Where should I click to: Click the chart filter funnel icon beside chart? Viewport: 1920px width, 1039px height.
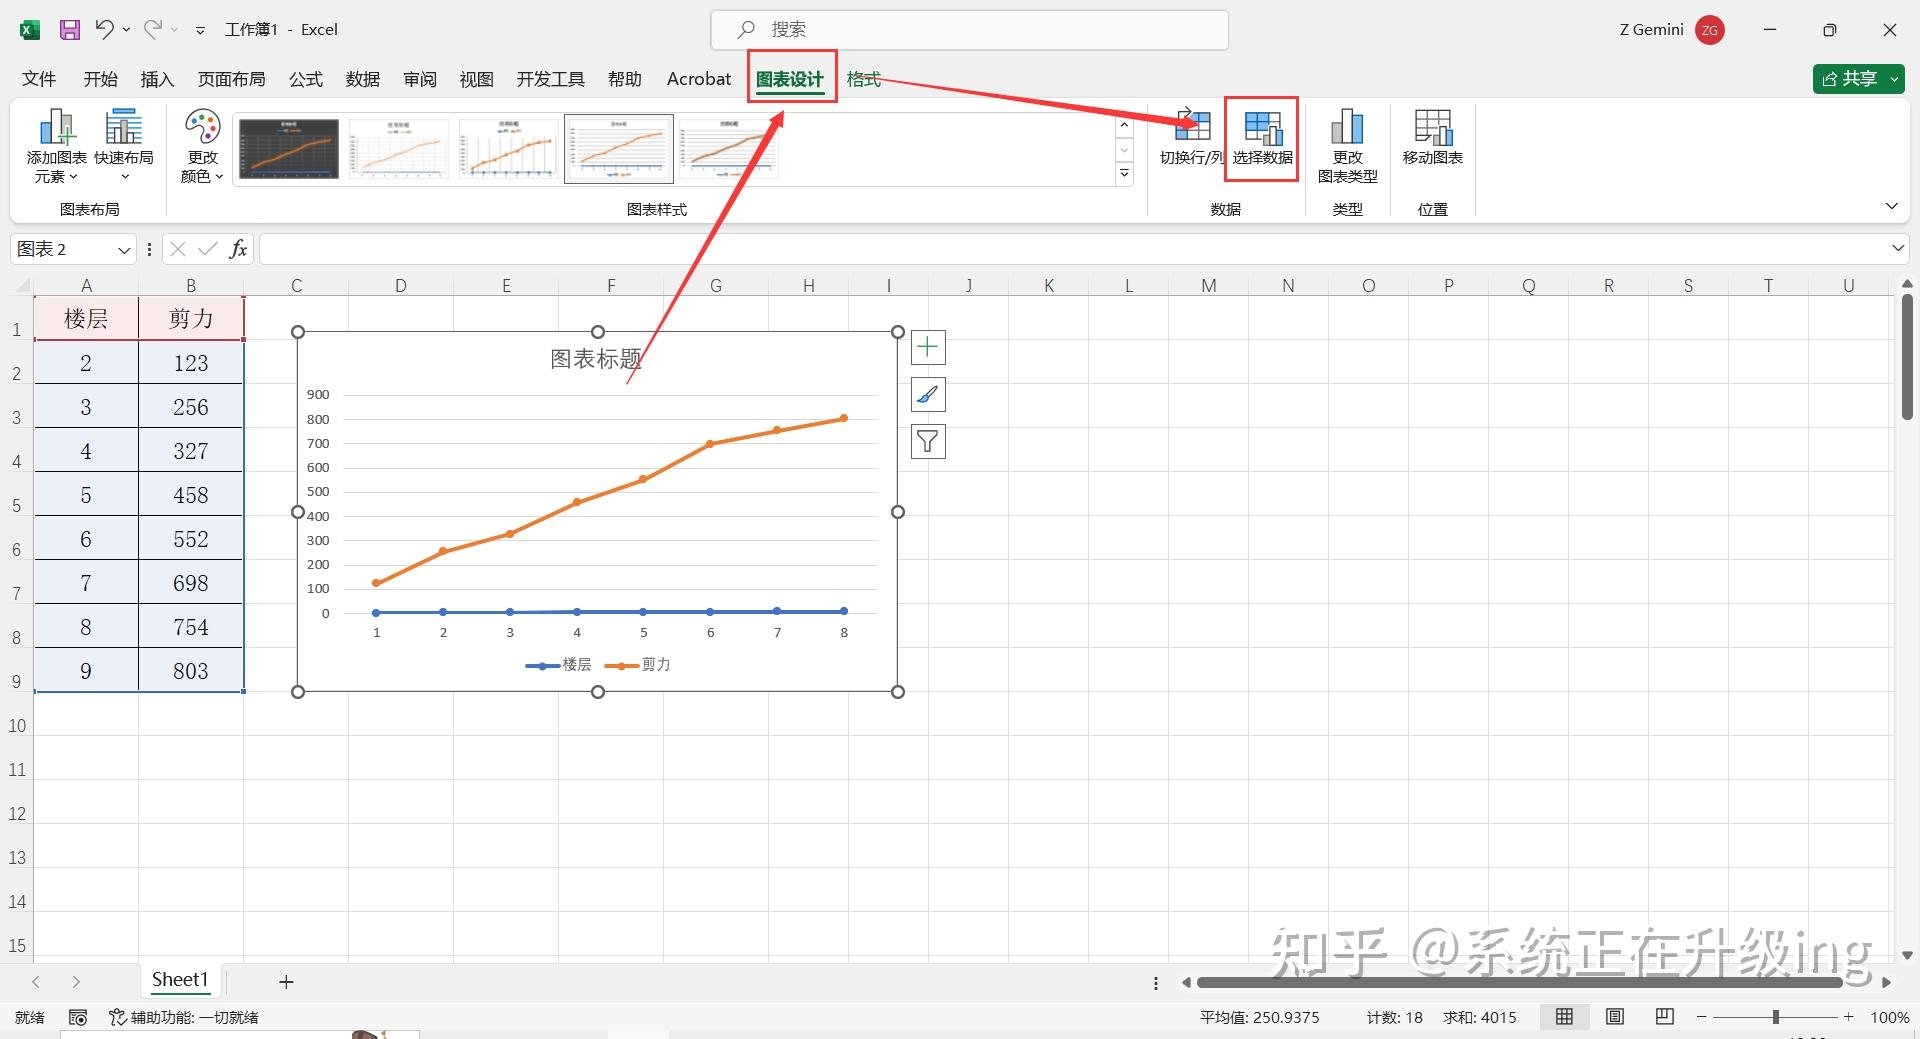[927, 441]
